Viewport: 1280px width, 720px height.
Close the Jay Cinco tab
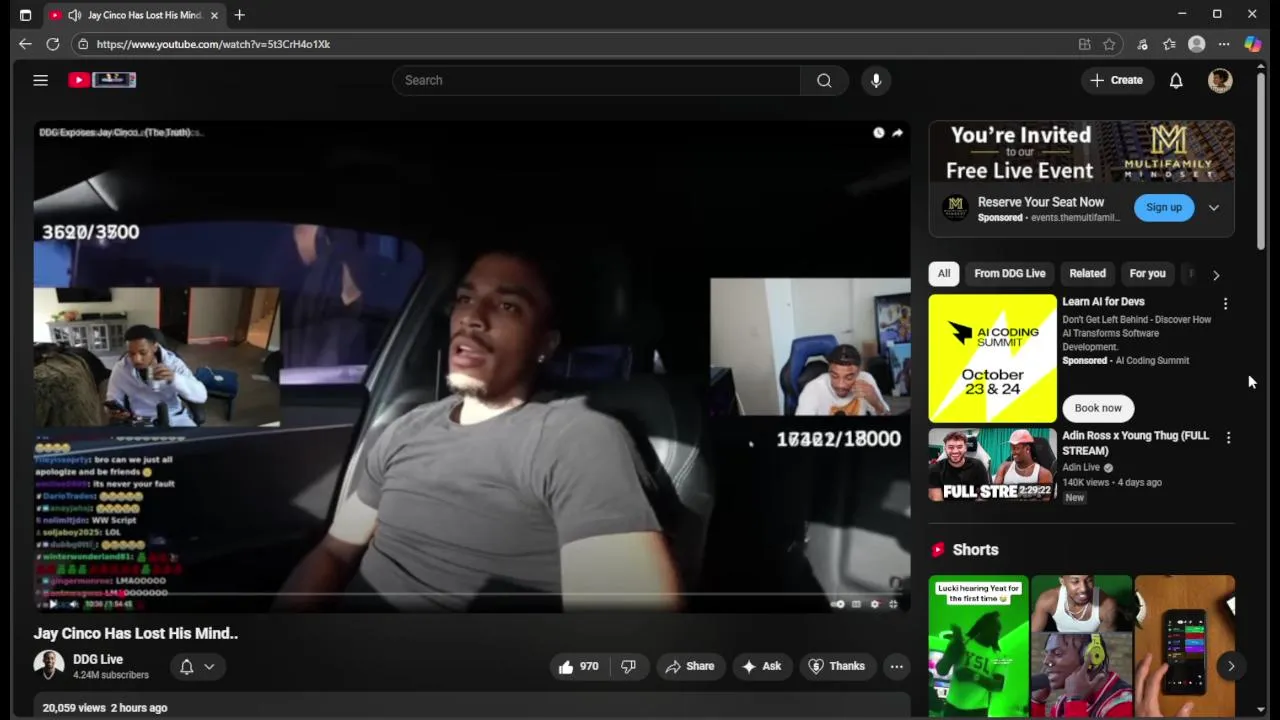[214, 15]
